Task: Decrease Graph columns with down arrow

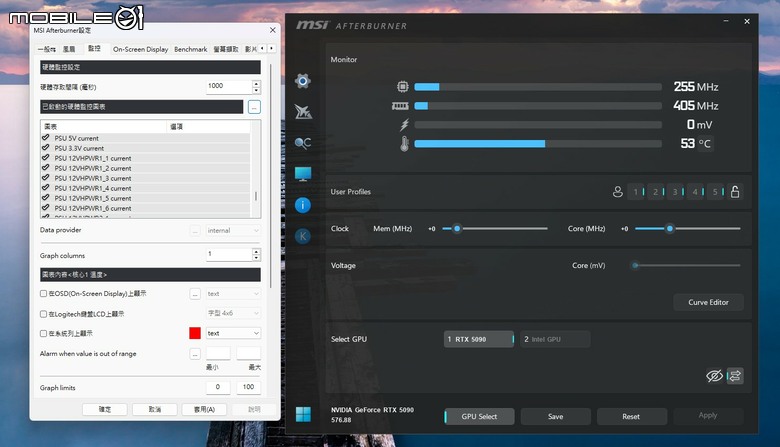Action: 256,258
